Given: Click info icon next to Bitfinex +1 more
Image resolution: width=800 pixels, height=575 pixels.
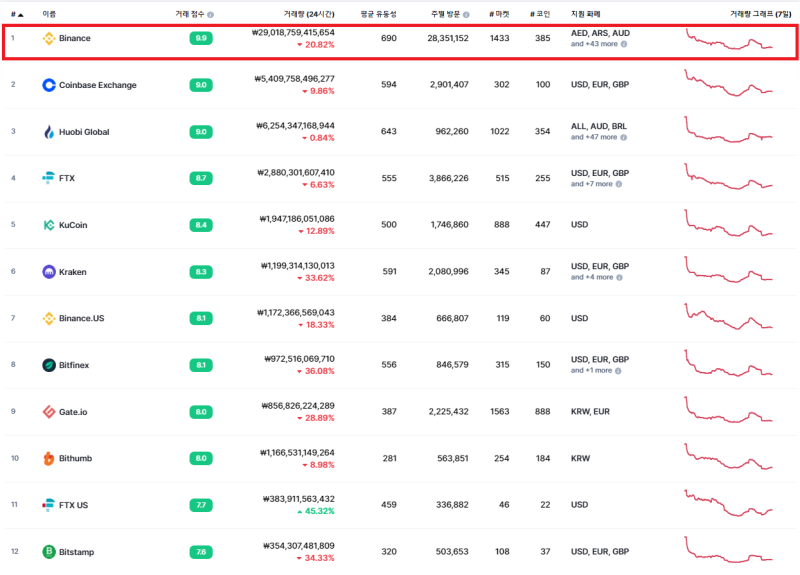Looking at the screenshot, I should (618, 371).
